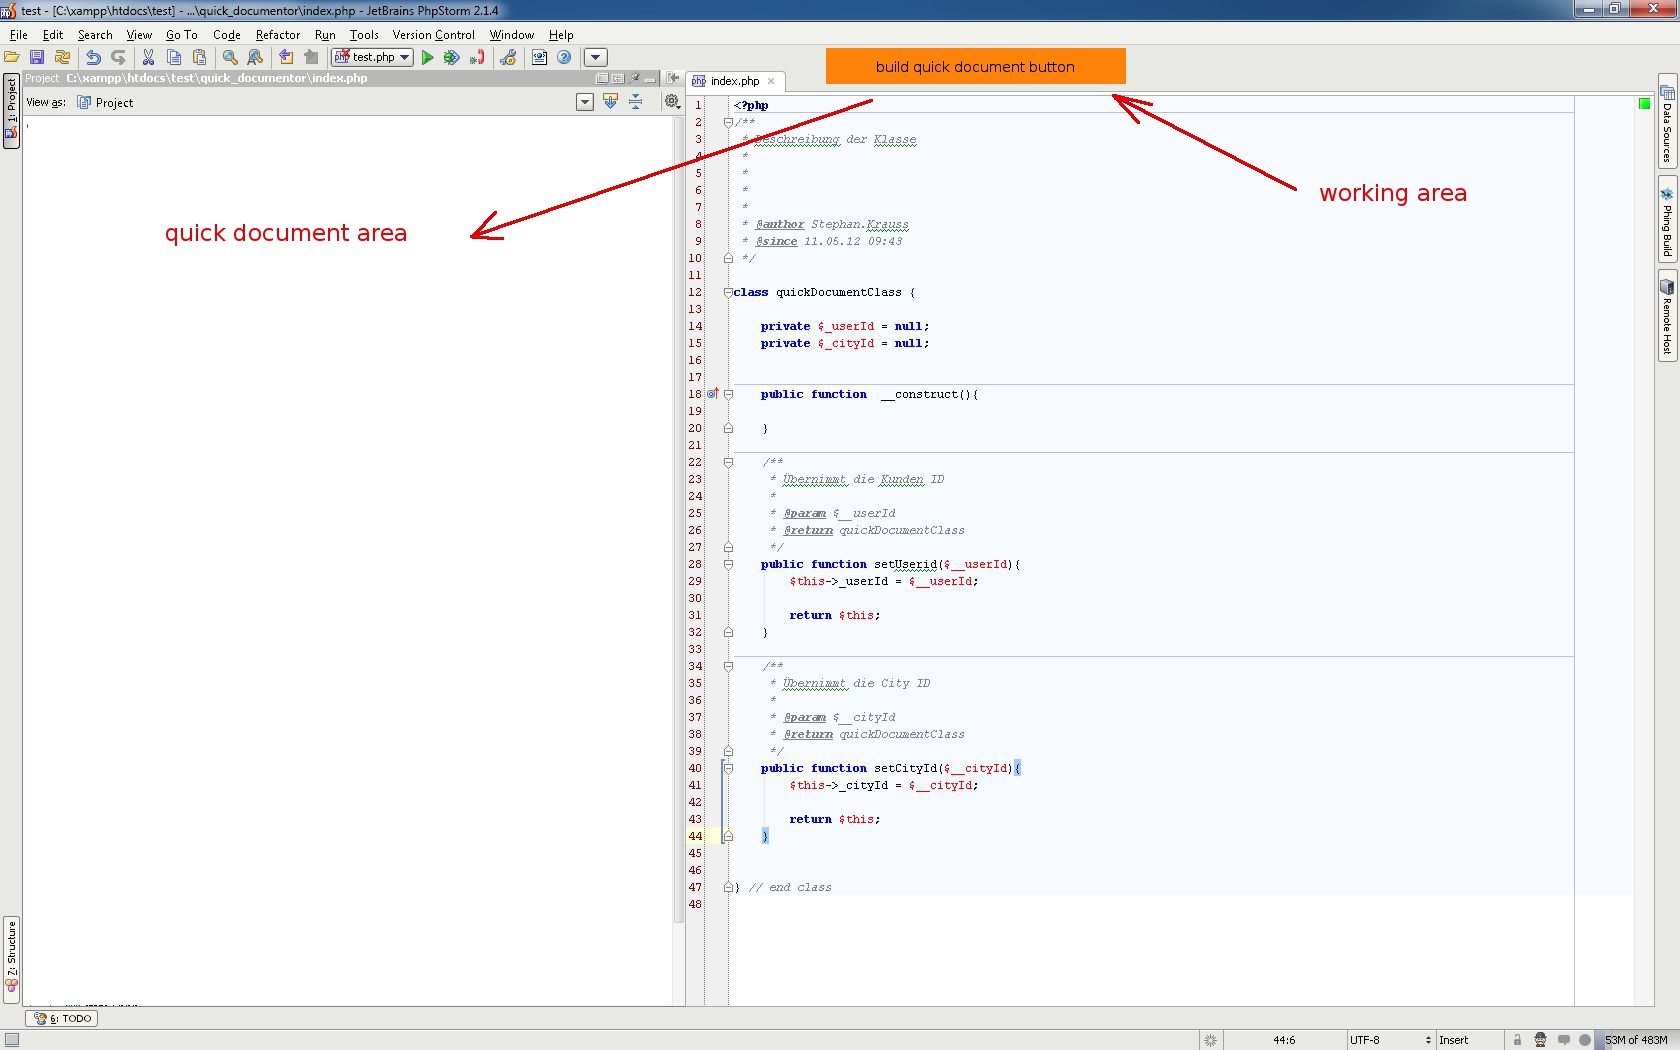Toggle floating mode icon in Project header
Screen dimensions: 1680x1050
click(x=602, y=78)
